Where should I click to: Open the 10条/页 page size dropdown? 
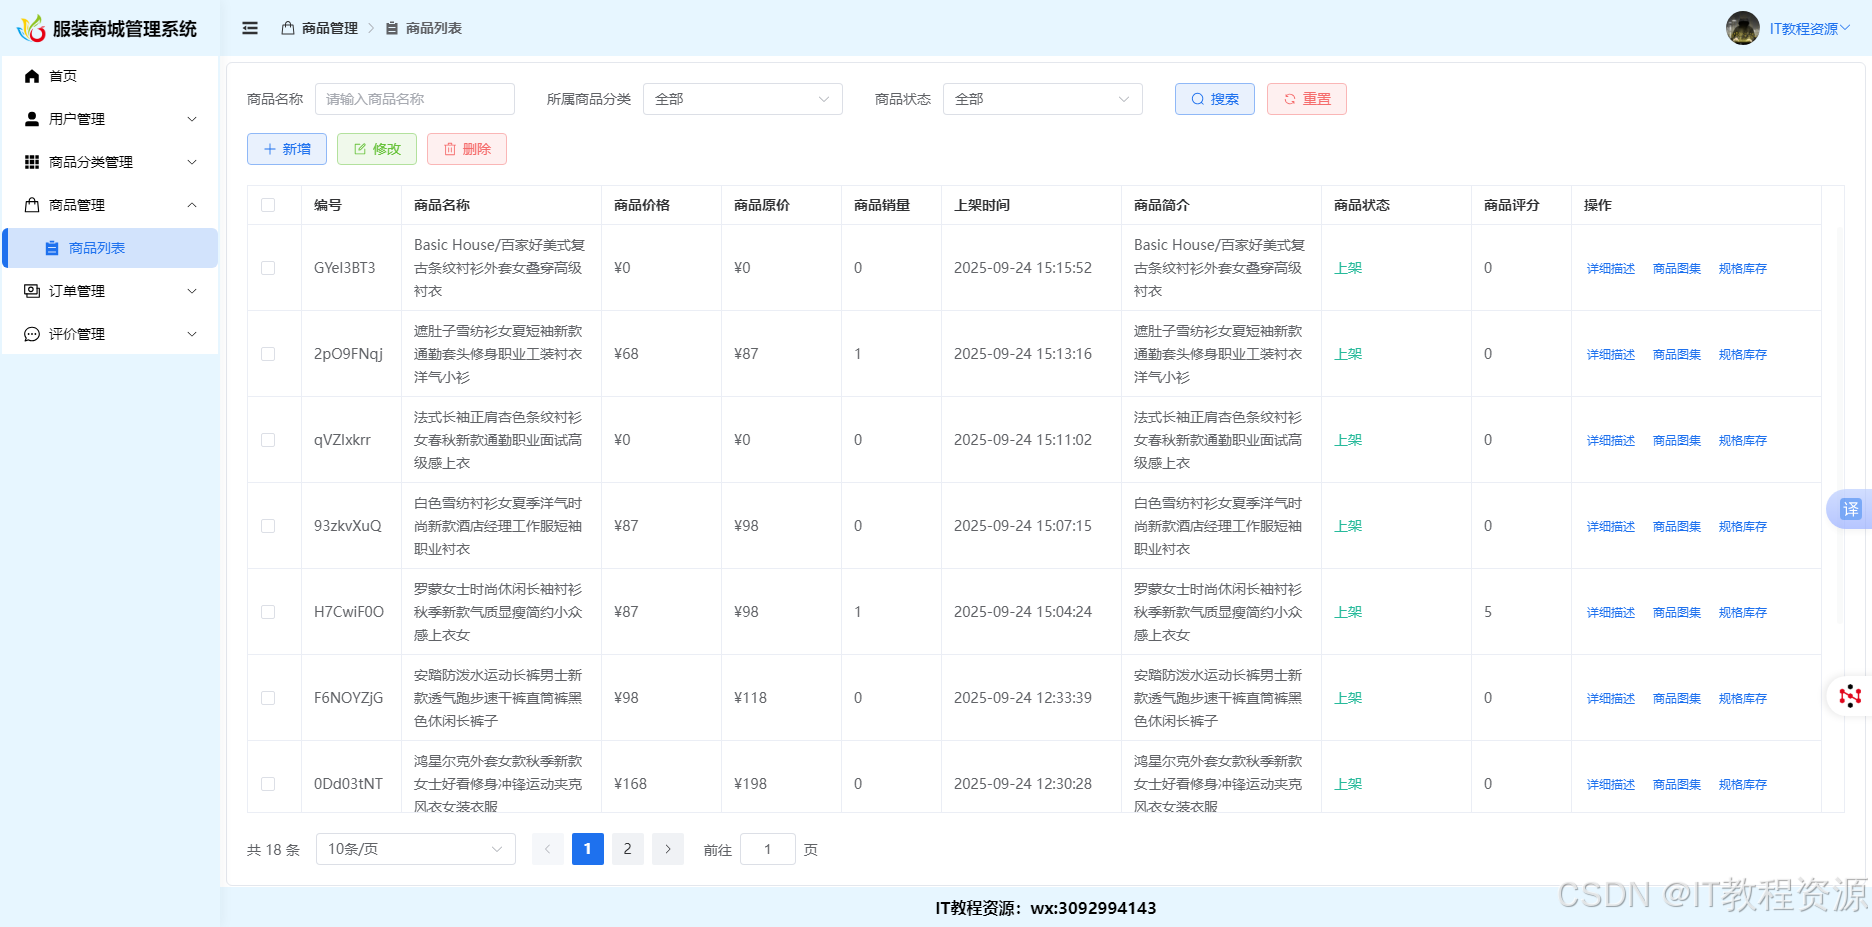415,849
